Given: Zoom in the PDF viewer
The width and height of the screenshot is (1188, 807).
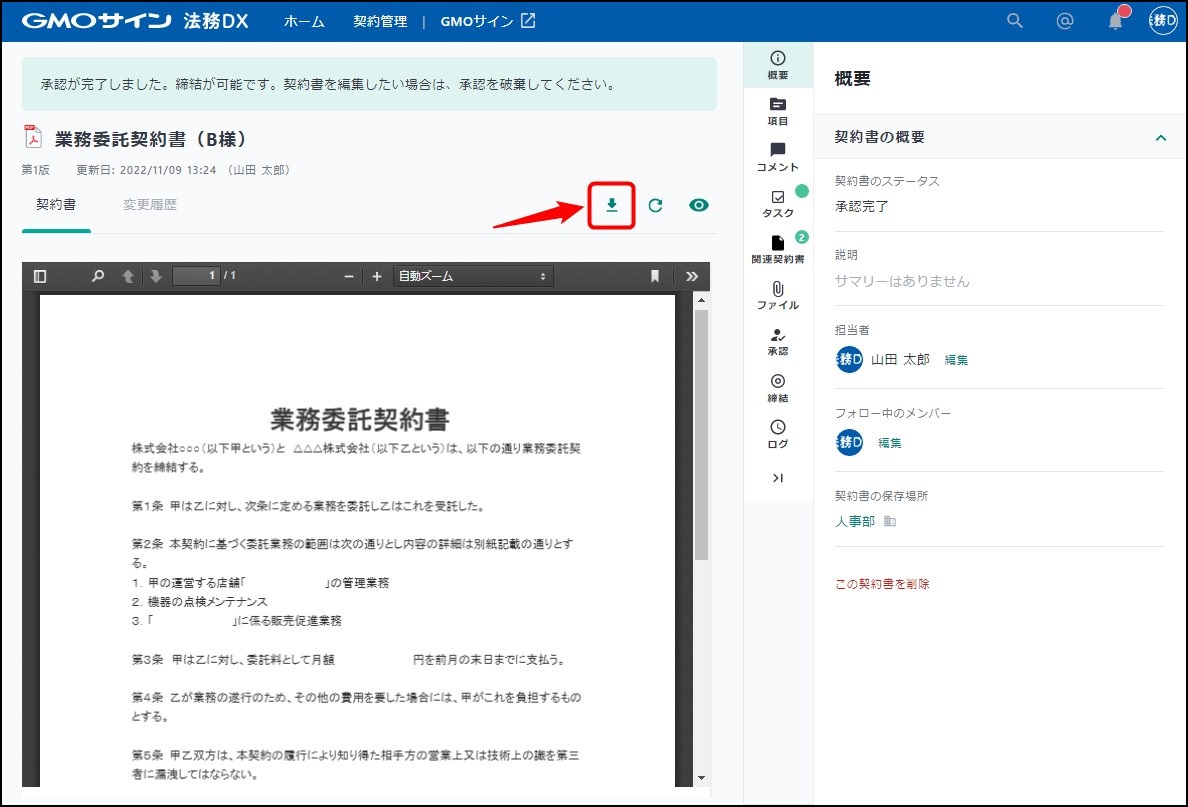Looking at the screenshot, I should [377, 277].
